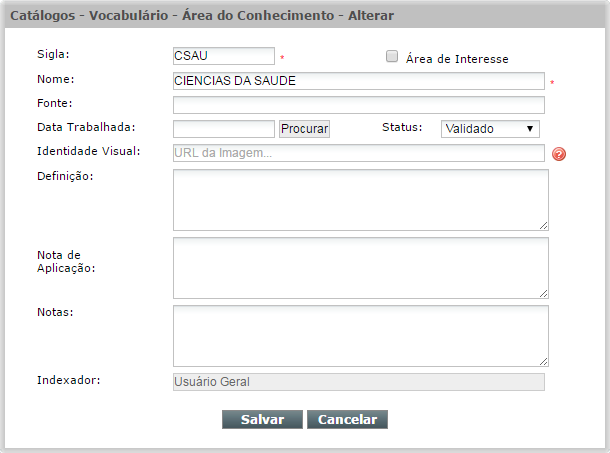Click into the empty Fonte field
The image size is (610, 453).
pyautogui.click(x=359, y=105)
